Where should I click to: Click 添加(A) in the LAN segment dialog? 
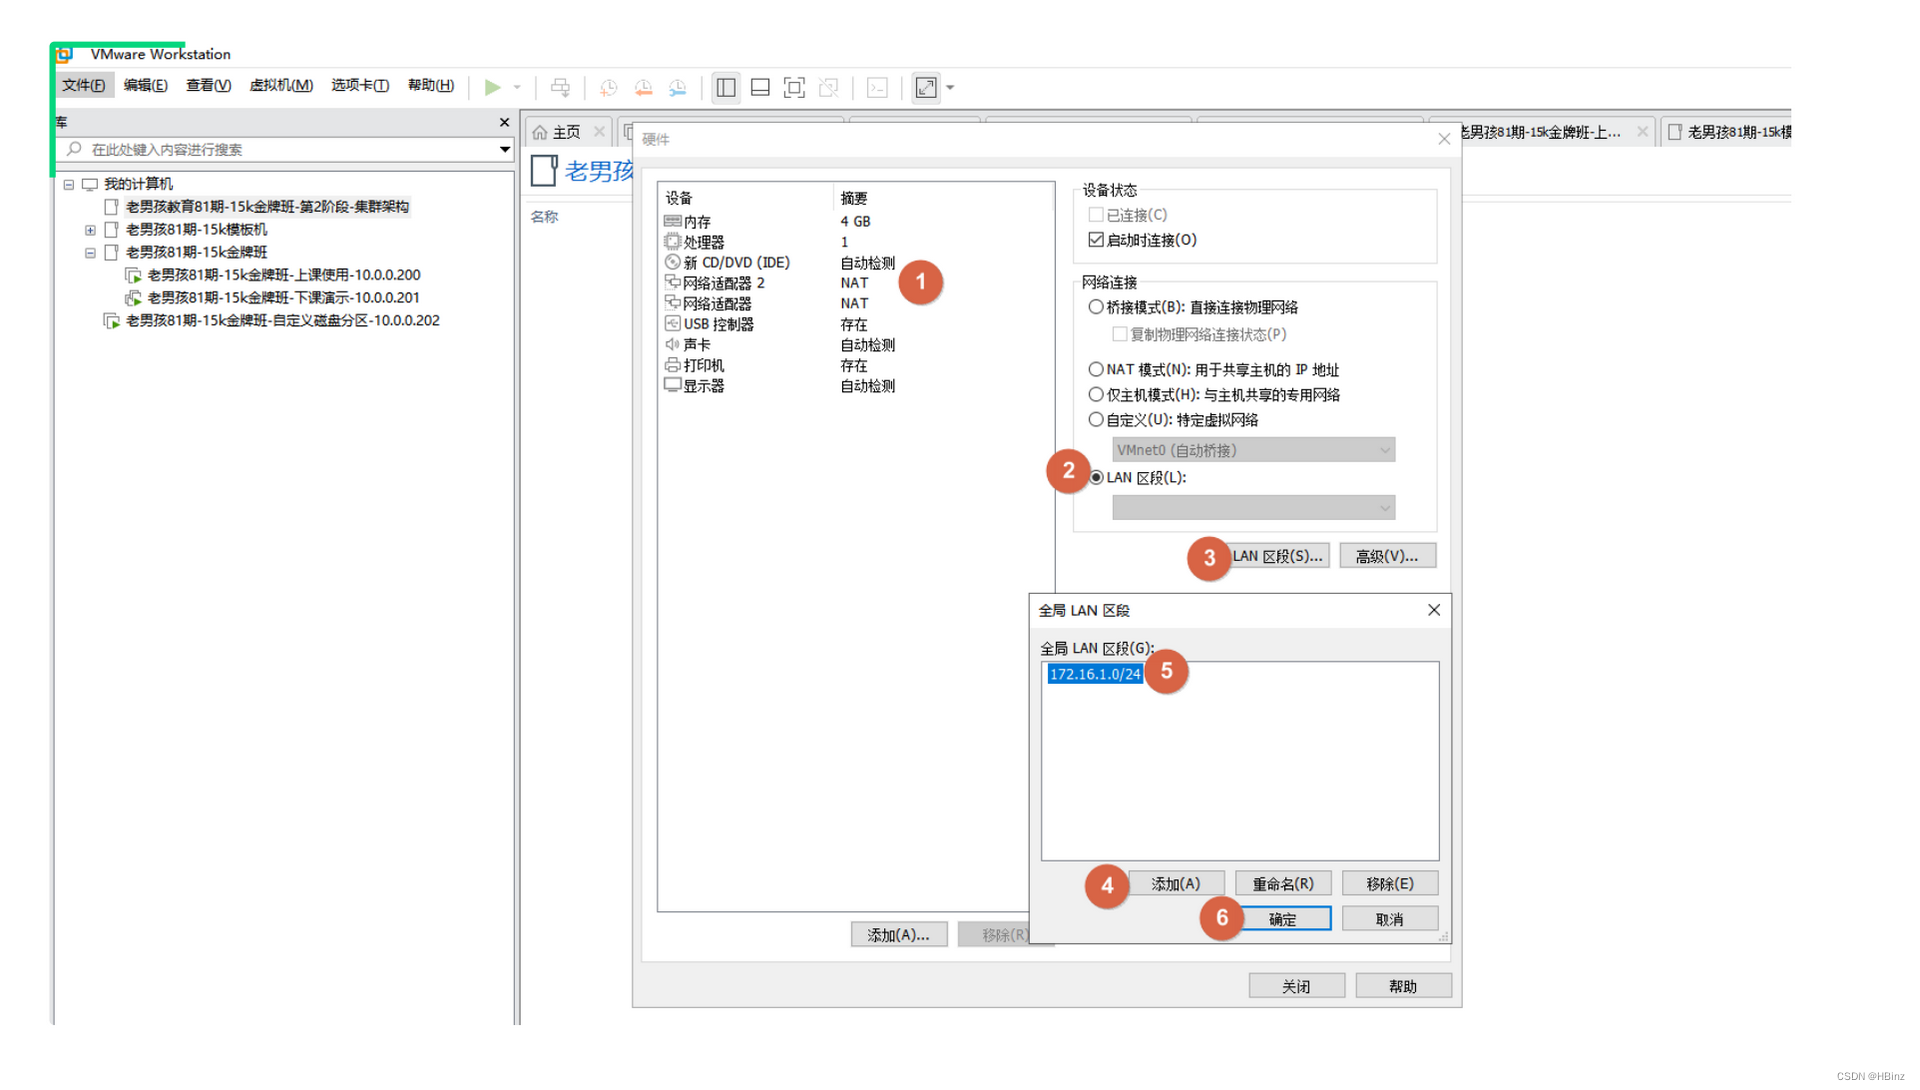[x=1175, y=884]
